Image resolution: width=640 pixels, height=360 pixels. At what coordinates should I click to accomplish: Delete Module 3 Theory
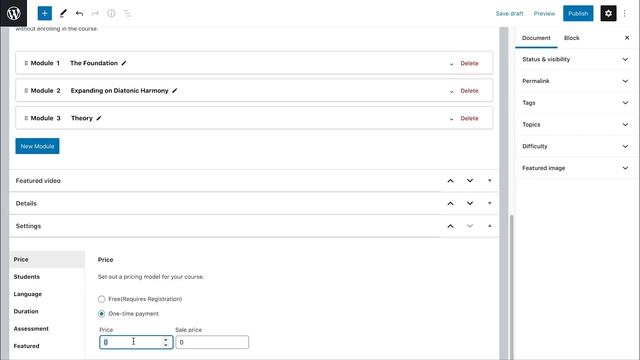click(x=469, y=118)
